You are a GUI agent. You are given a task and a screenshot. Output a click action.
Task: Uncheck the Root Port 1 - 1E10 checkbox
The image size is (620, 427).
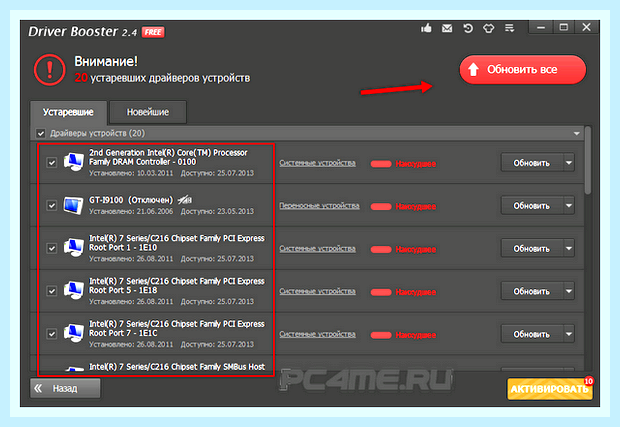click(51, 248)
